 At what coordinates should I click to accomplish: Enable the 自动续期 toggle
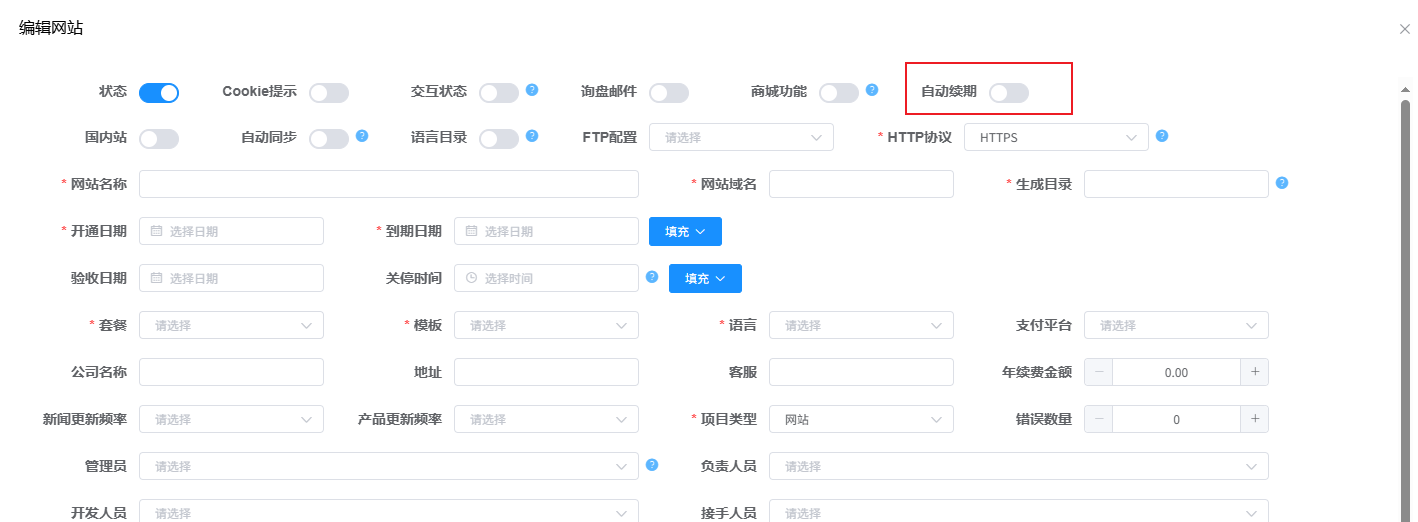[1008, 93]
